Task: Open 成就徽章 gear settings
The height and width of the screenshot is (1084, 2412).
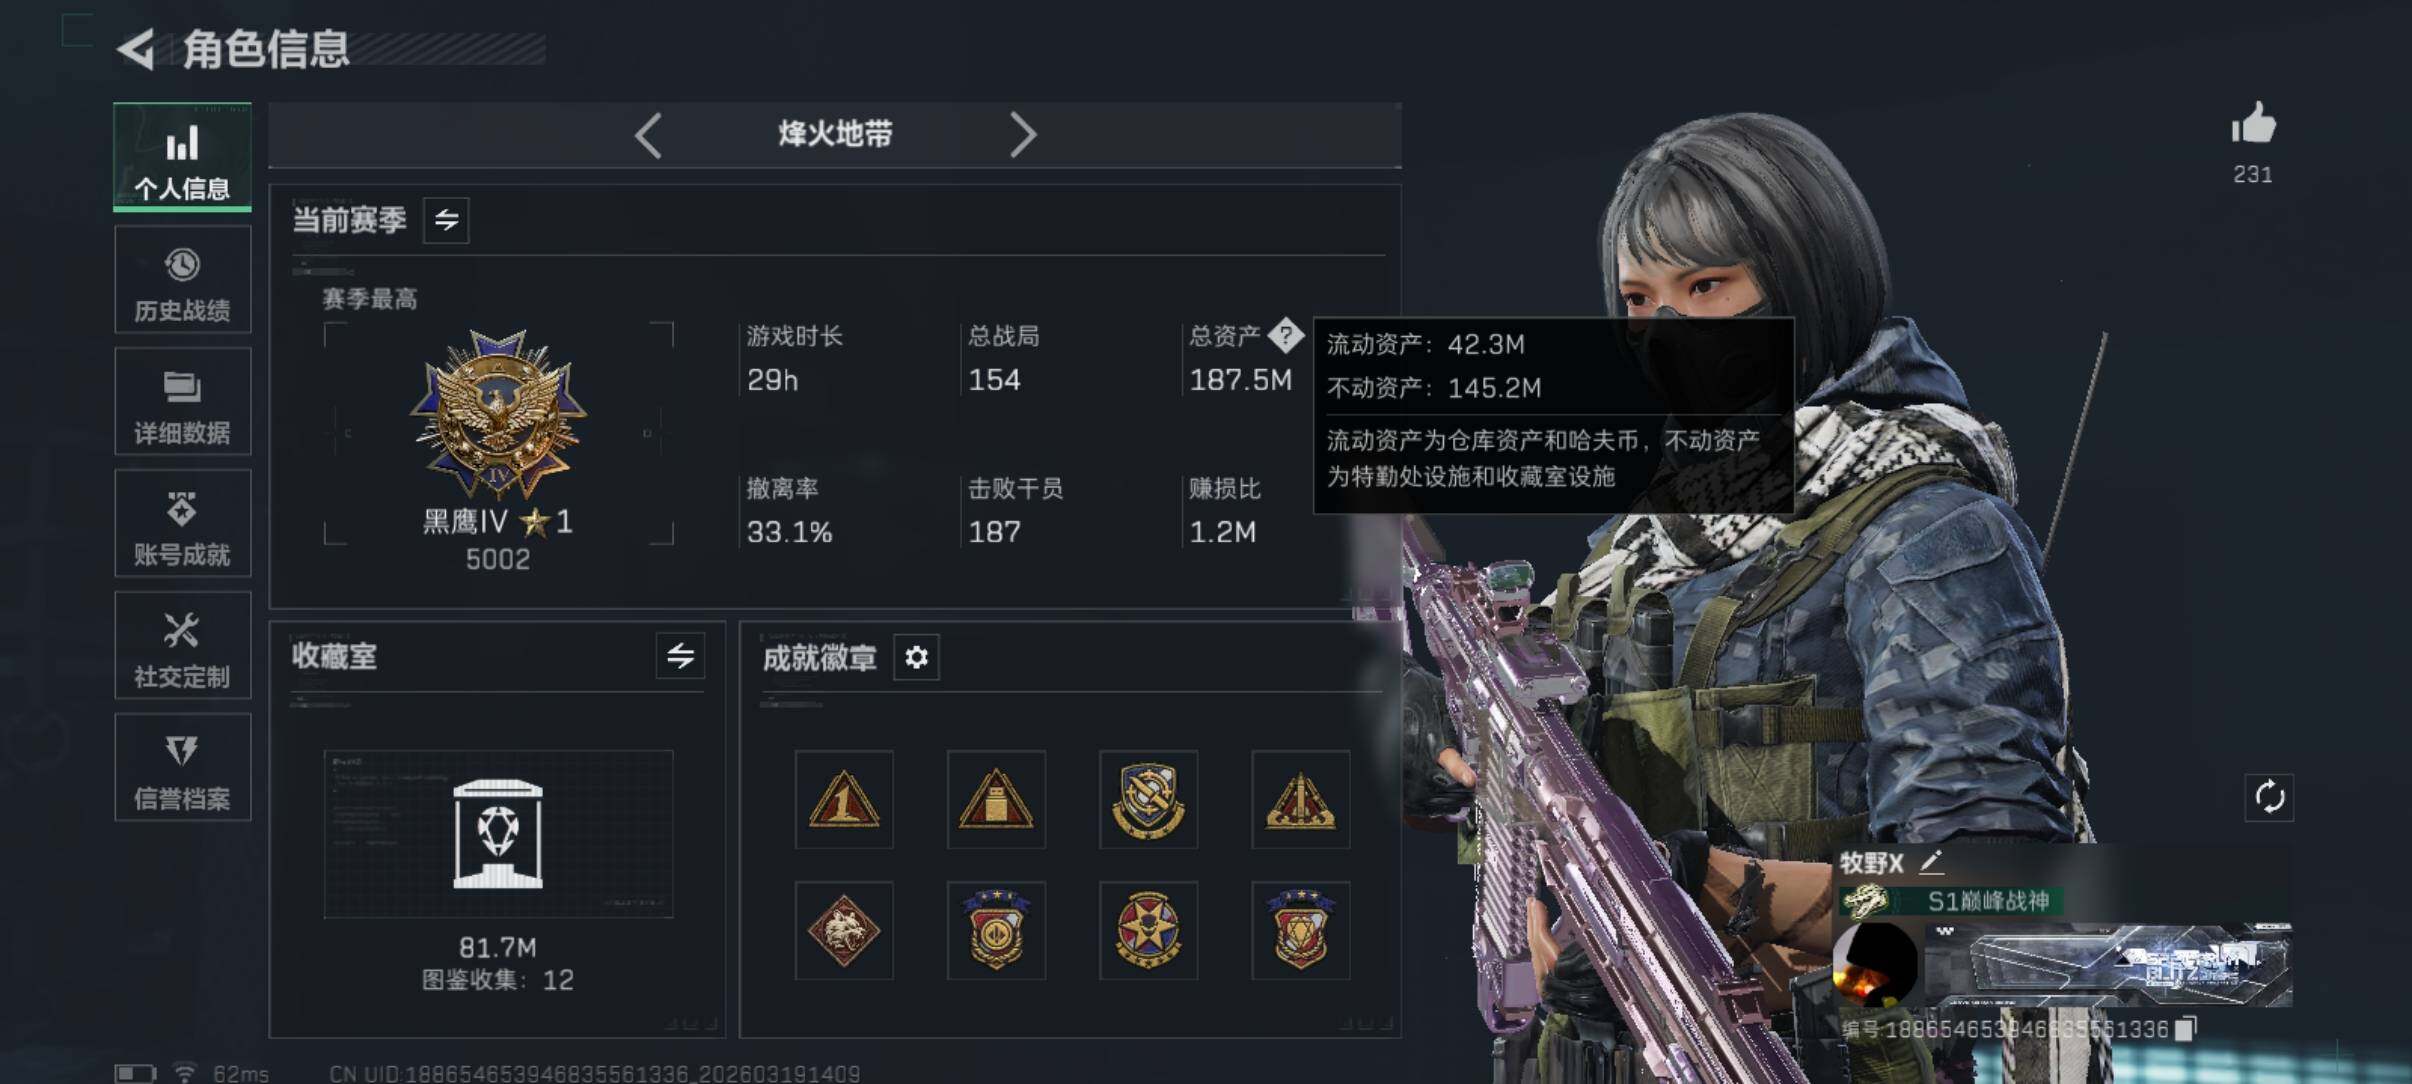Action: pyautogui.click(x=916, y=657)
